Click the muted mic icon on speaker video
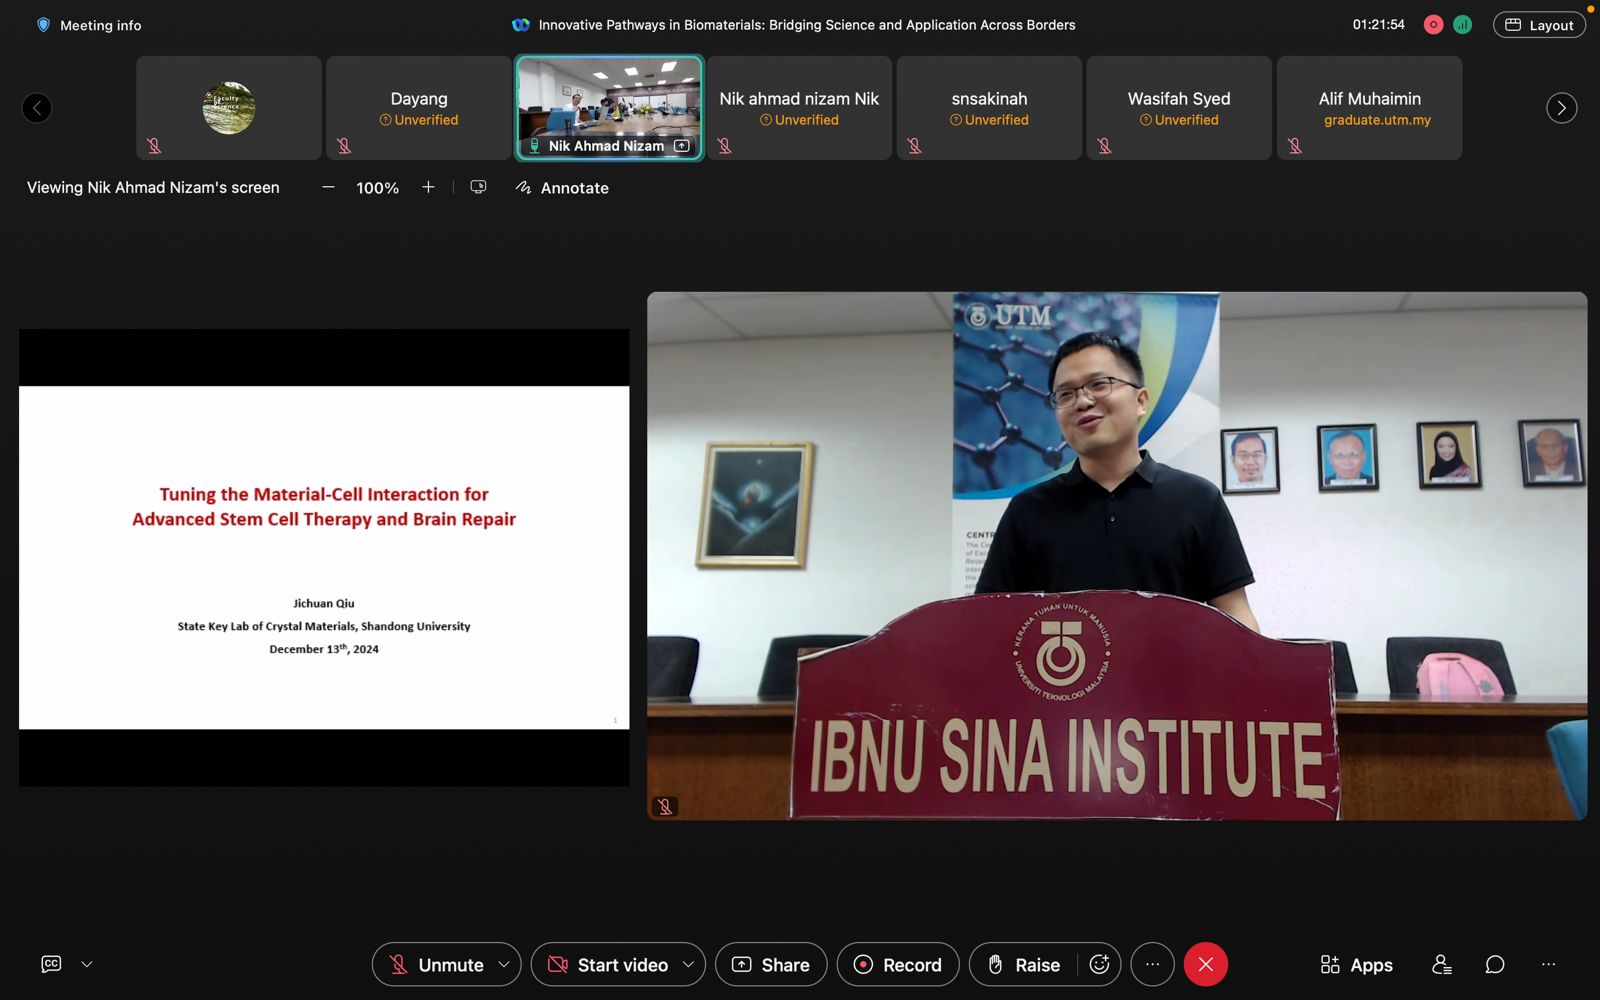Image resolution: width=1600 pixels, height=1000 pixels. tap(665, 806)
